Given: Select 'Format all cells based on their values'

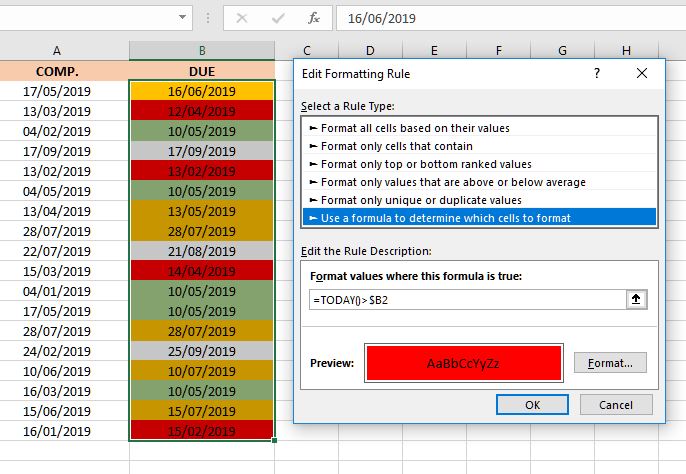Looking at the screenshot, I should click(x=479, y=128).
